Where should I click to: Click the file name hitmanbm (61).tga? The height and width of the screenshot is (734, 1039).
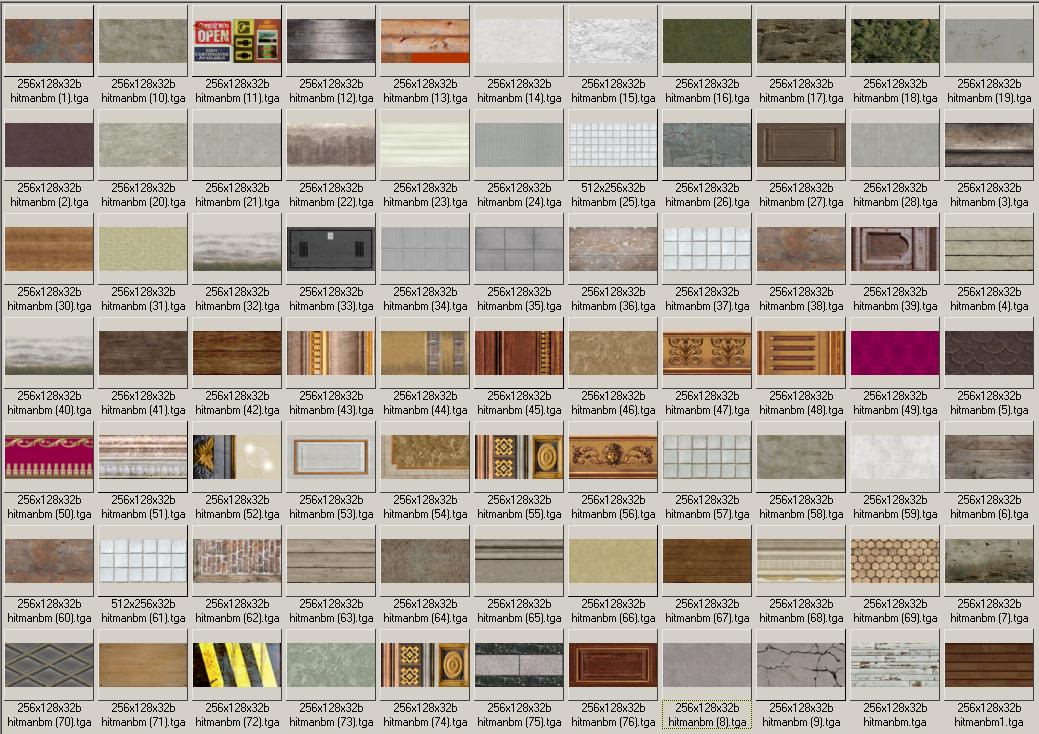143,618
